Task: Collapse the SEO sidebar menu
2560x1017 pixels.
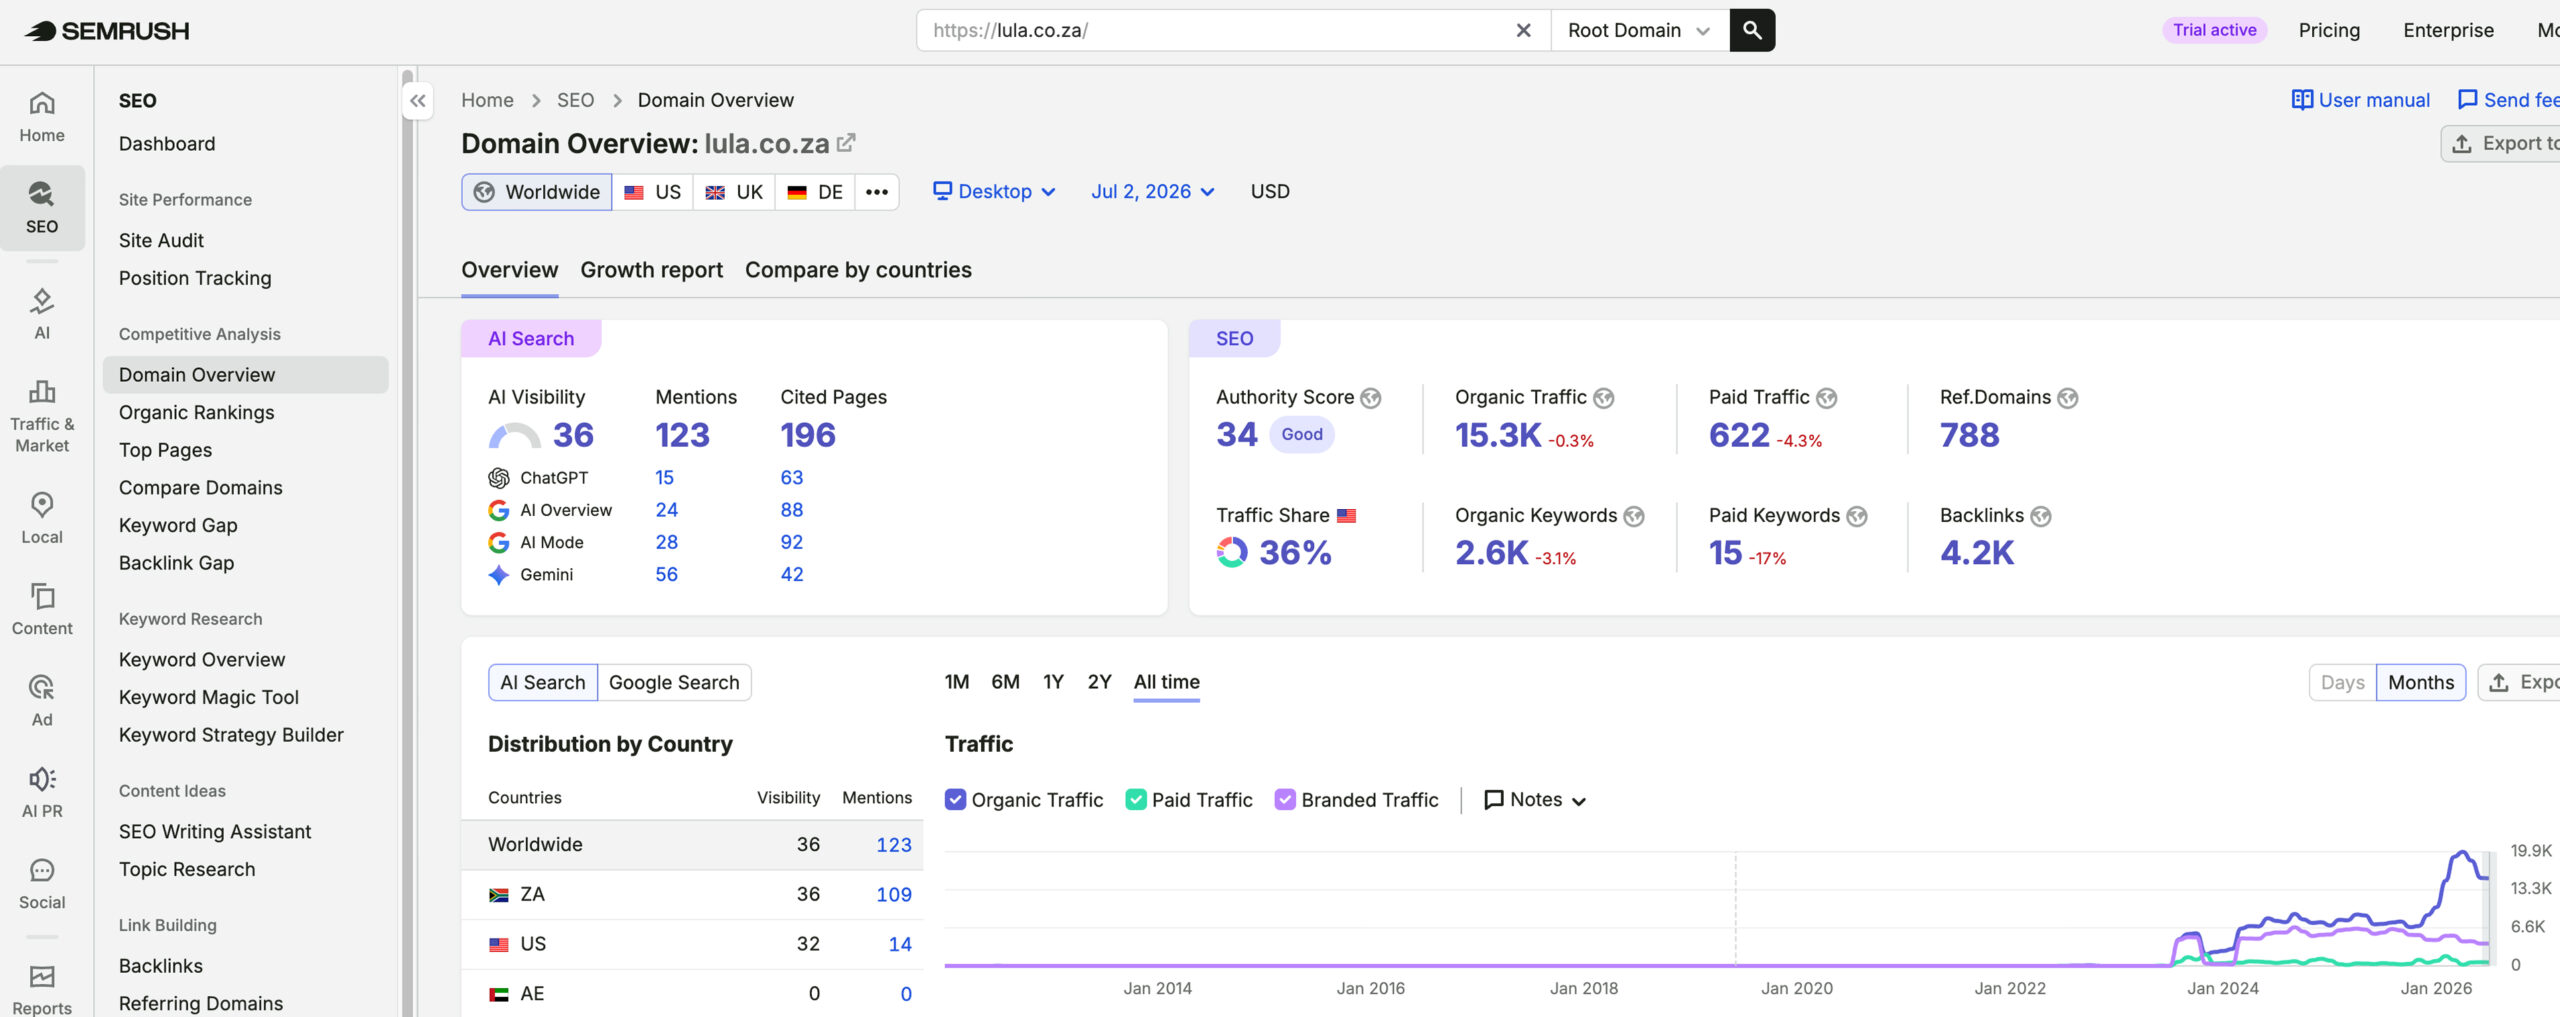Action: (x=418, y=101)
